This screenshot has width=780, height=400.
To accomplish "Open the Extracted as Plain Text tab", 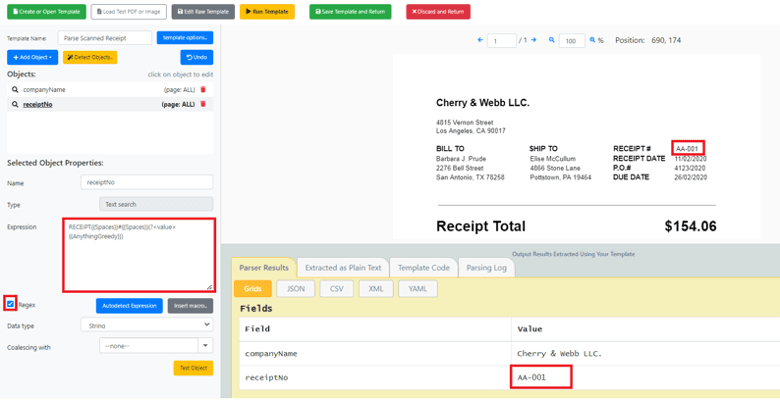I will coord(344,268).
